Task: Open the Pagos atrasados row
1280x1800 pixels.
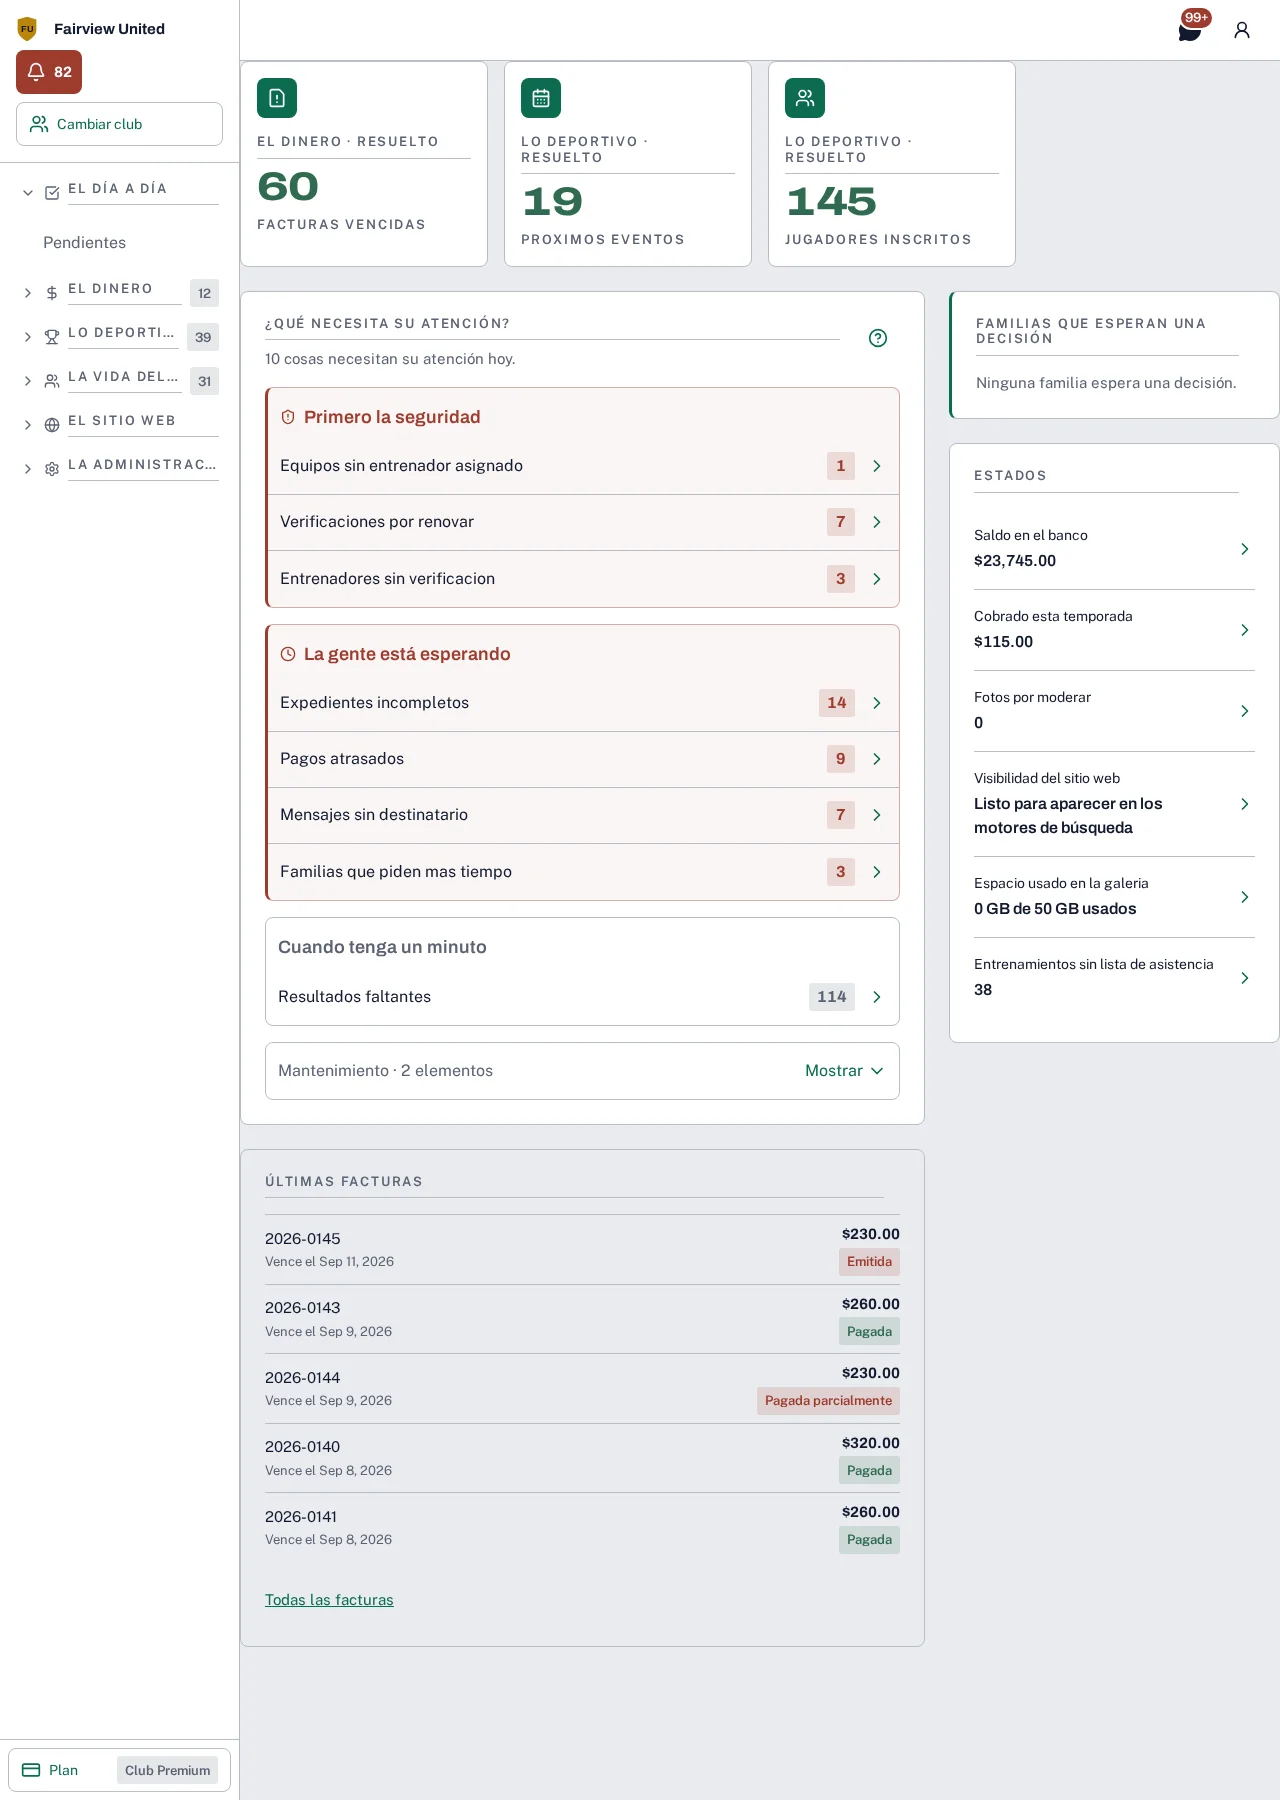Action: pos(583,759)
